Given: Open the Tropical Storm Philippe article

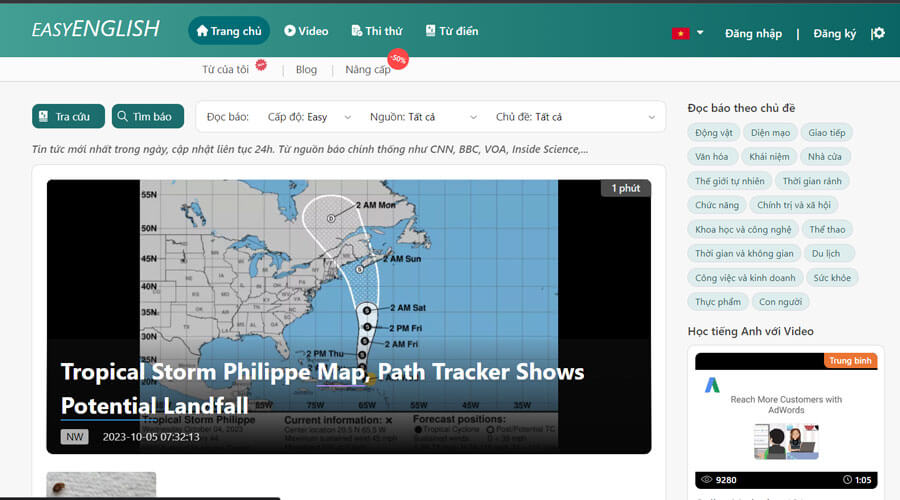Looking at the screenshot, I should coord(322,388).
